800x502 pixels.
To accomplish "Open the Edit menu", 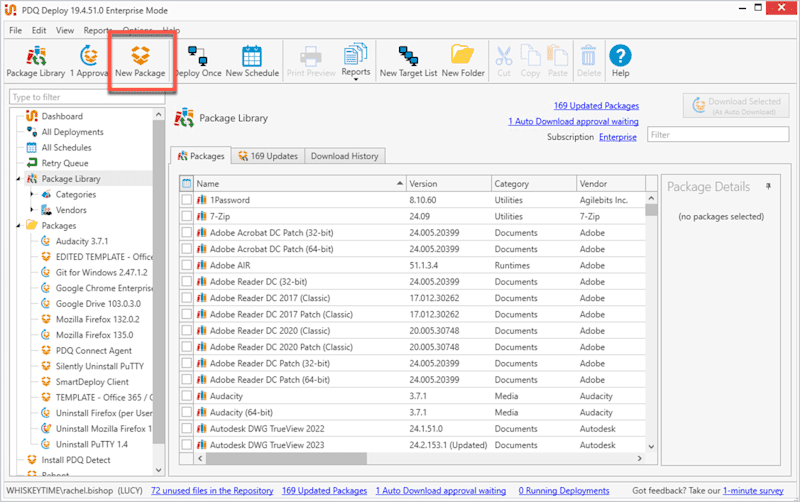I will tap(39, 31).
